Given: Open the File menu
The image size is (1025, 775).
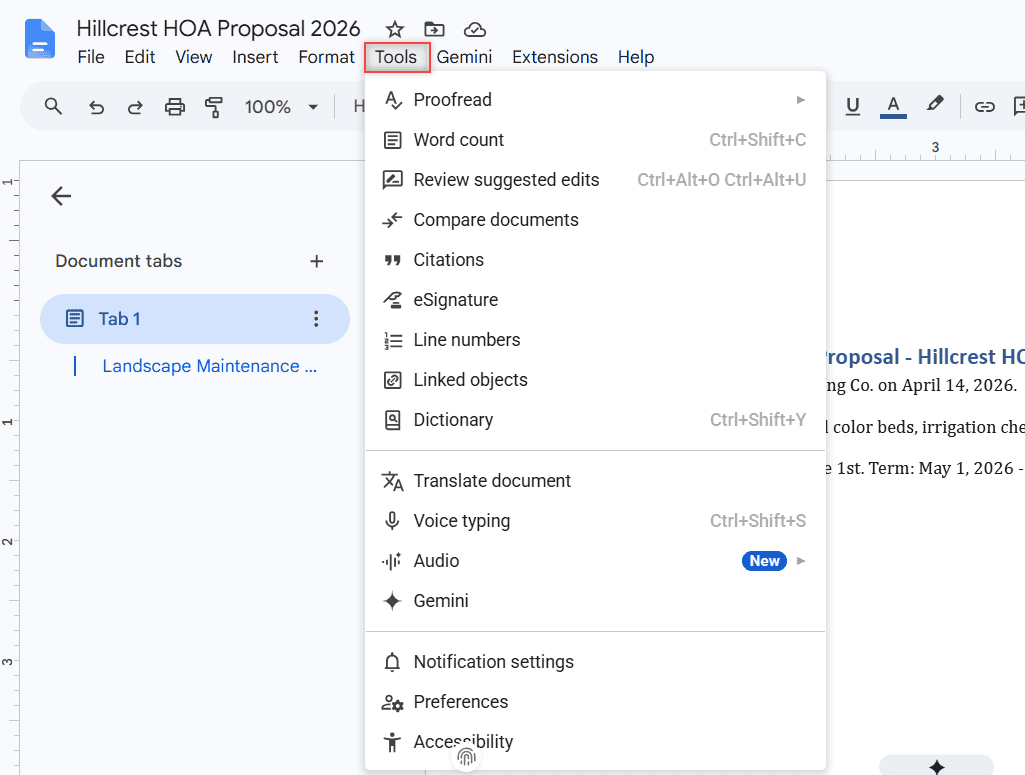Looking at the screenshot, I should (91, 58).
